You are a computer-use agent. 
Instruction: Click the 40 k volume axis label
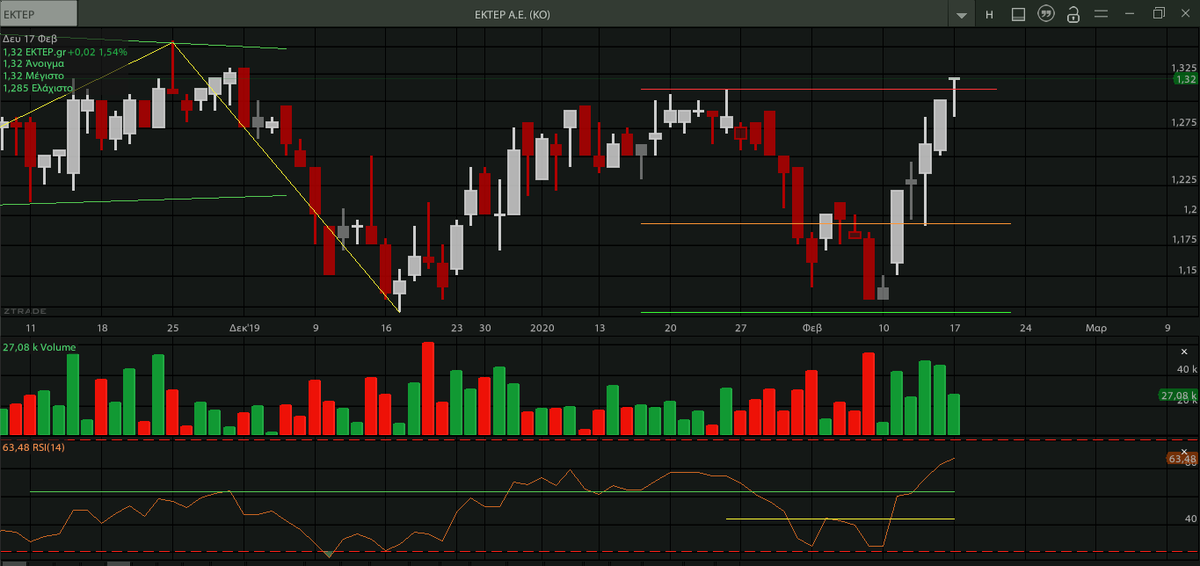[1186, 370]
